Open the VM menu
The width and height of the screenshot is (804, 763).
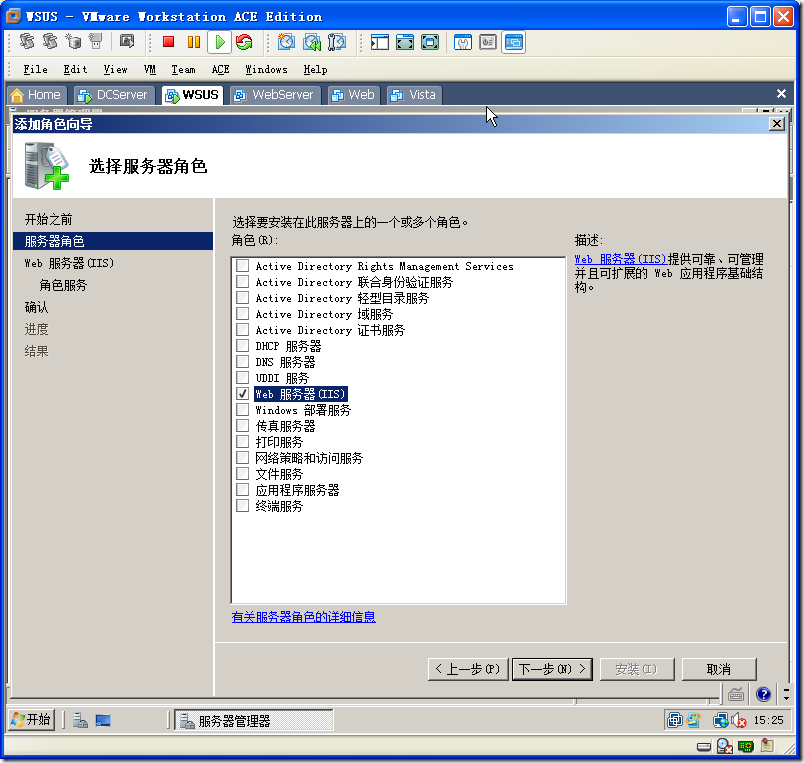click(x=150, y=69)
